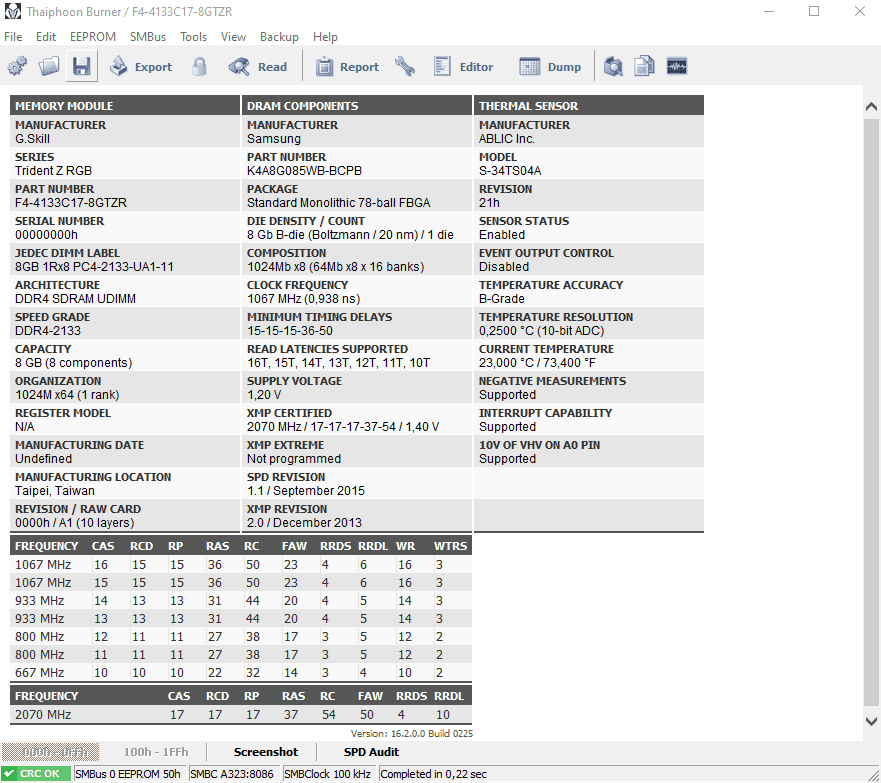Select the 100h - 1FFh page tab

click(x=156, y=752)
